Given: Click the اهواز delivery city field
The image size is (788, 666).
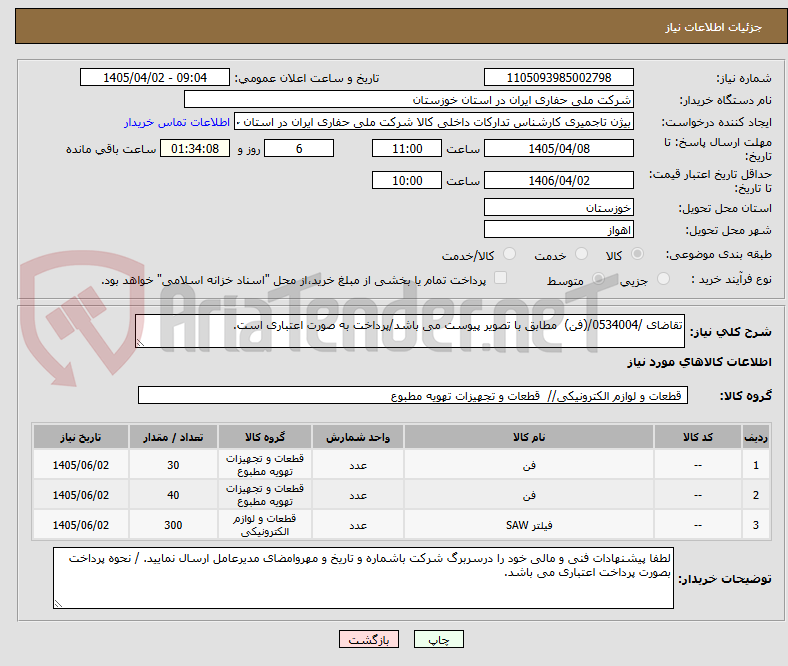Looking at the screenshot, I should tap(559, 230).
